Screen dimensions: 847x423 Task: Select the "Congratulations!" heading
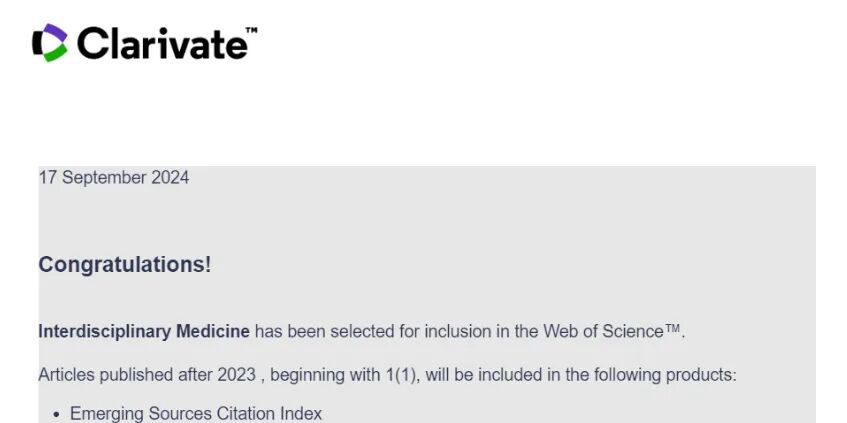coord(125,265)
